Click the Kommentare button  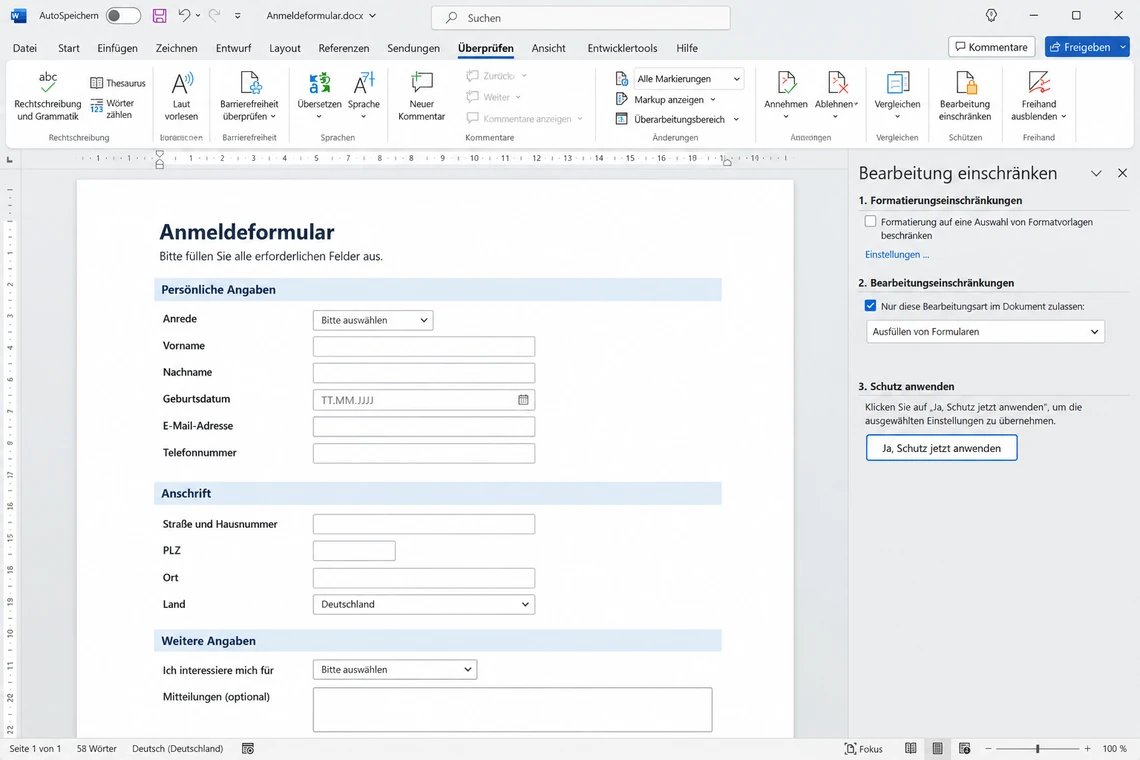[992, 47]
